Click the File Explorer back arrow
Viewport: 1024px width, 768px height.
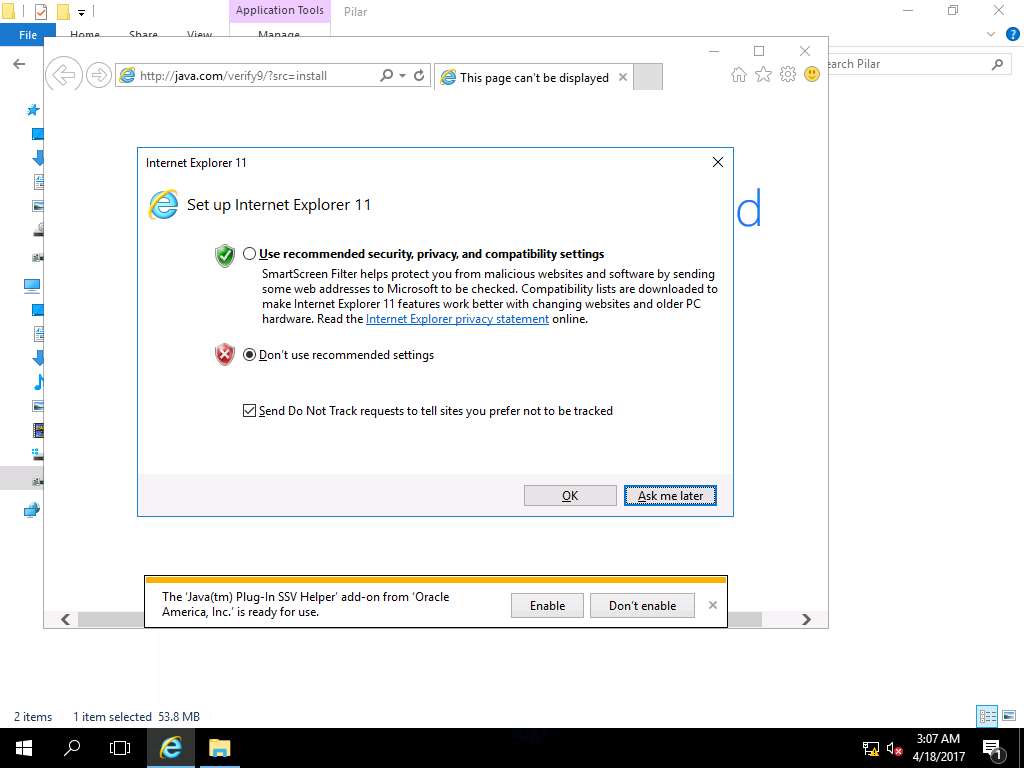pos(19,64)
